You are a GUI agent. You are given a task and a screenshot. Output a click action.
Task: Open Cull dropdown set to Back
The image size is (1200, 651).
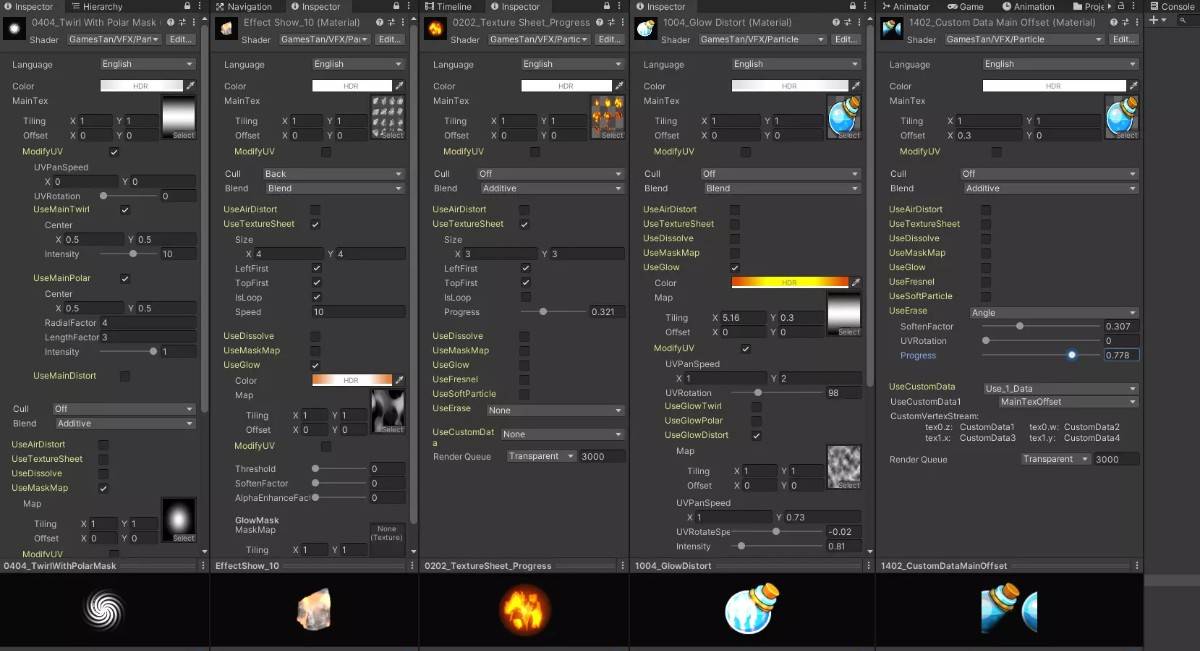click(333, 174)
